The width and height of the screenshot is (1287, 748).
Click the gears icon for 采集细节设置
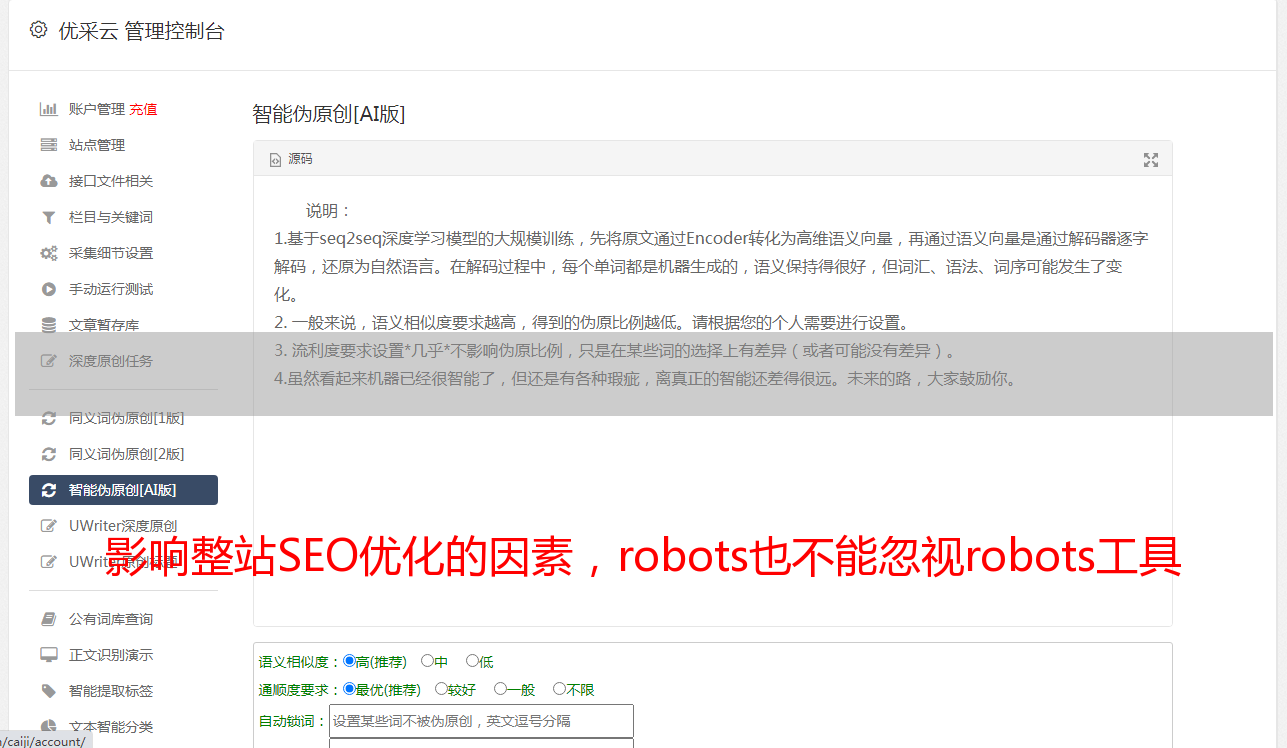[48, 253]
